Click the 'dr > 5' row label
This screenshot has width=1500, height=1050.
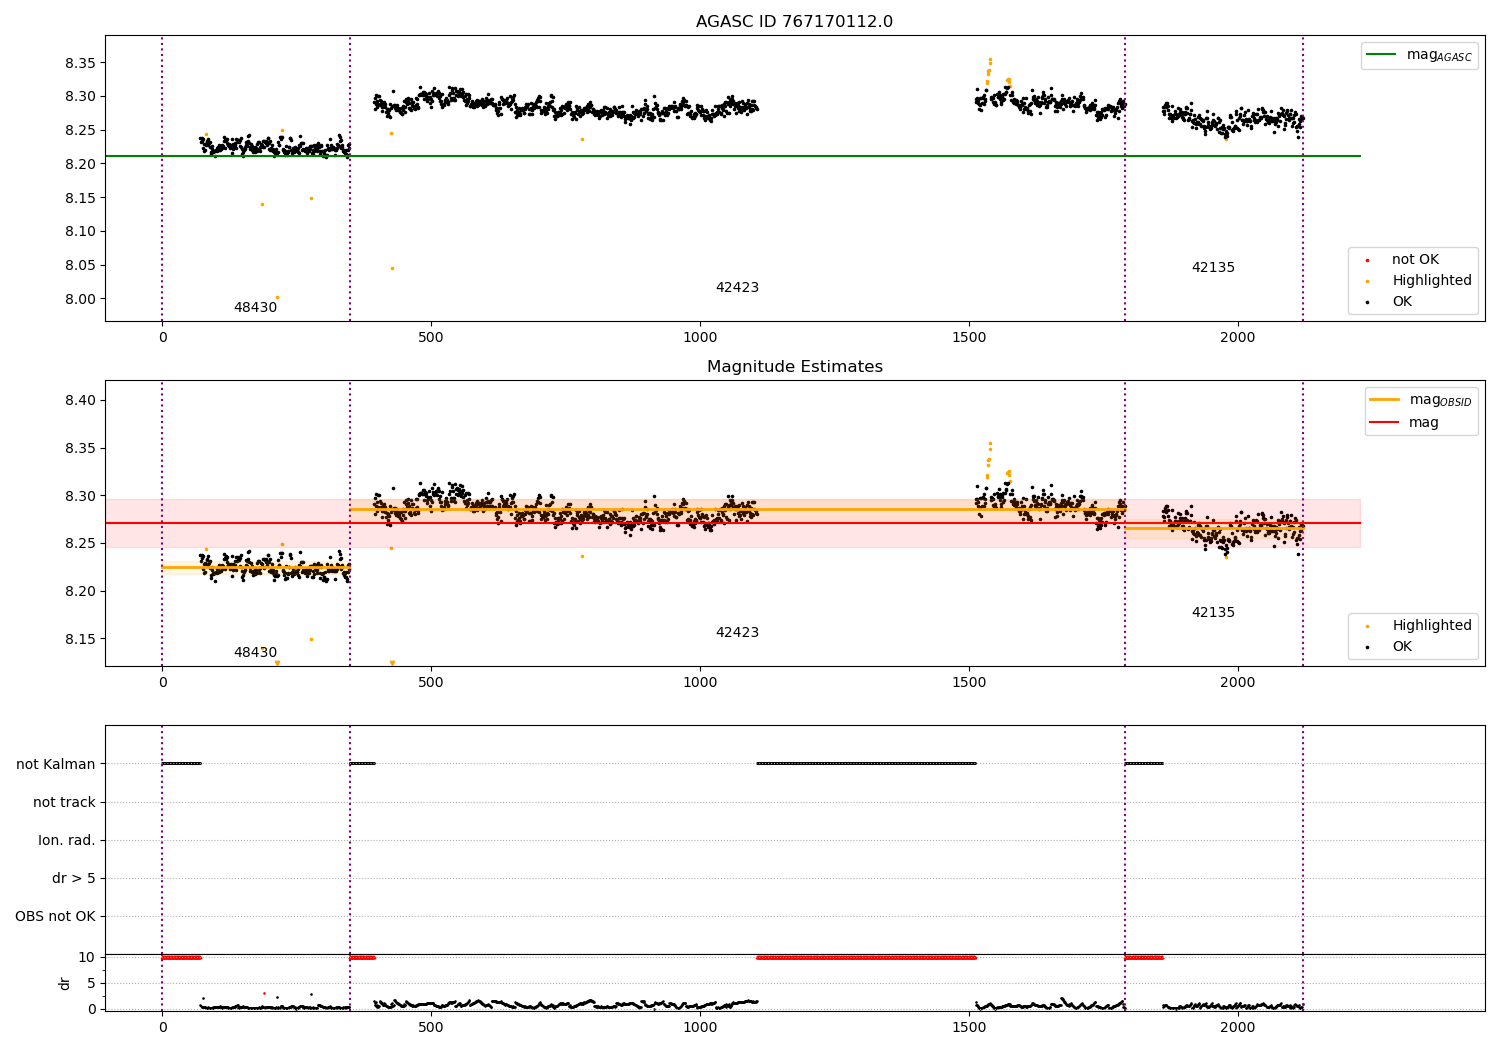pyautogui.click(x=74, y=878)
